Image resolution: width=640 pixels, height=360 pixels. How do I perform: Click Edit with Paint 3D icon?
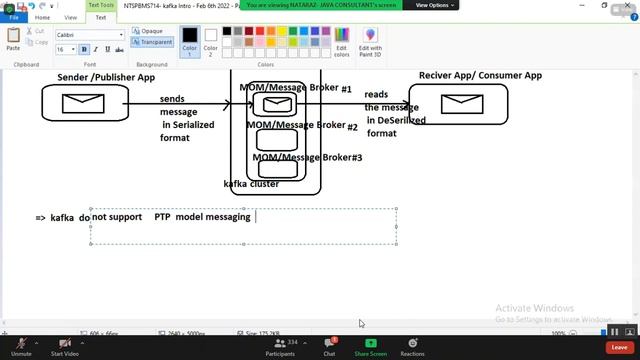pyautogui.click(x=370, y=42)
